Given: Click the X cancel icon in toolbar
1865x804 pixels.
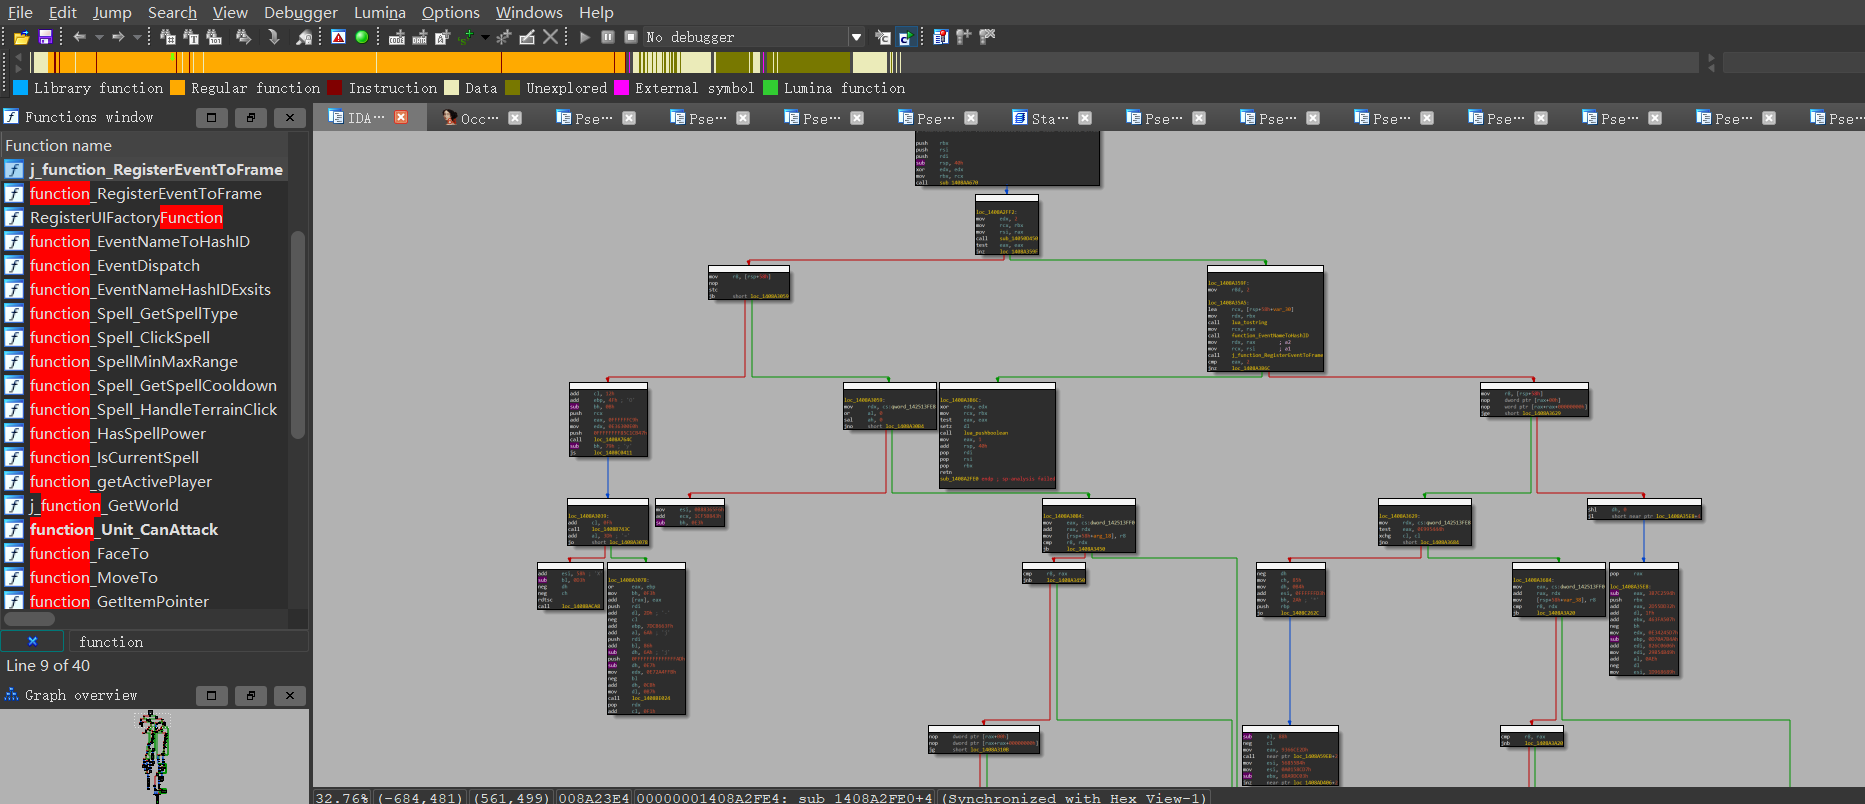Looking at the screenshot, I should (550, 37).
